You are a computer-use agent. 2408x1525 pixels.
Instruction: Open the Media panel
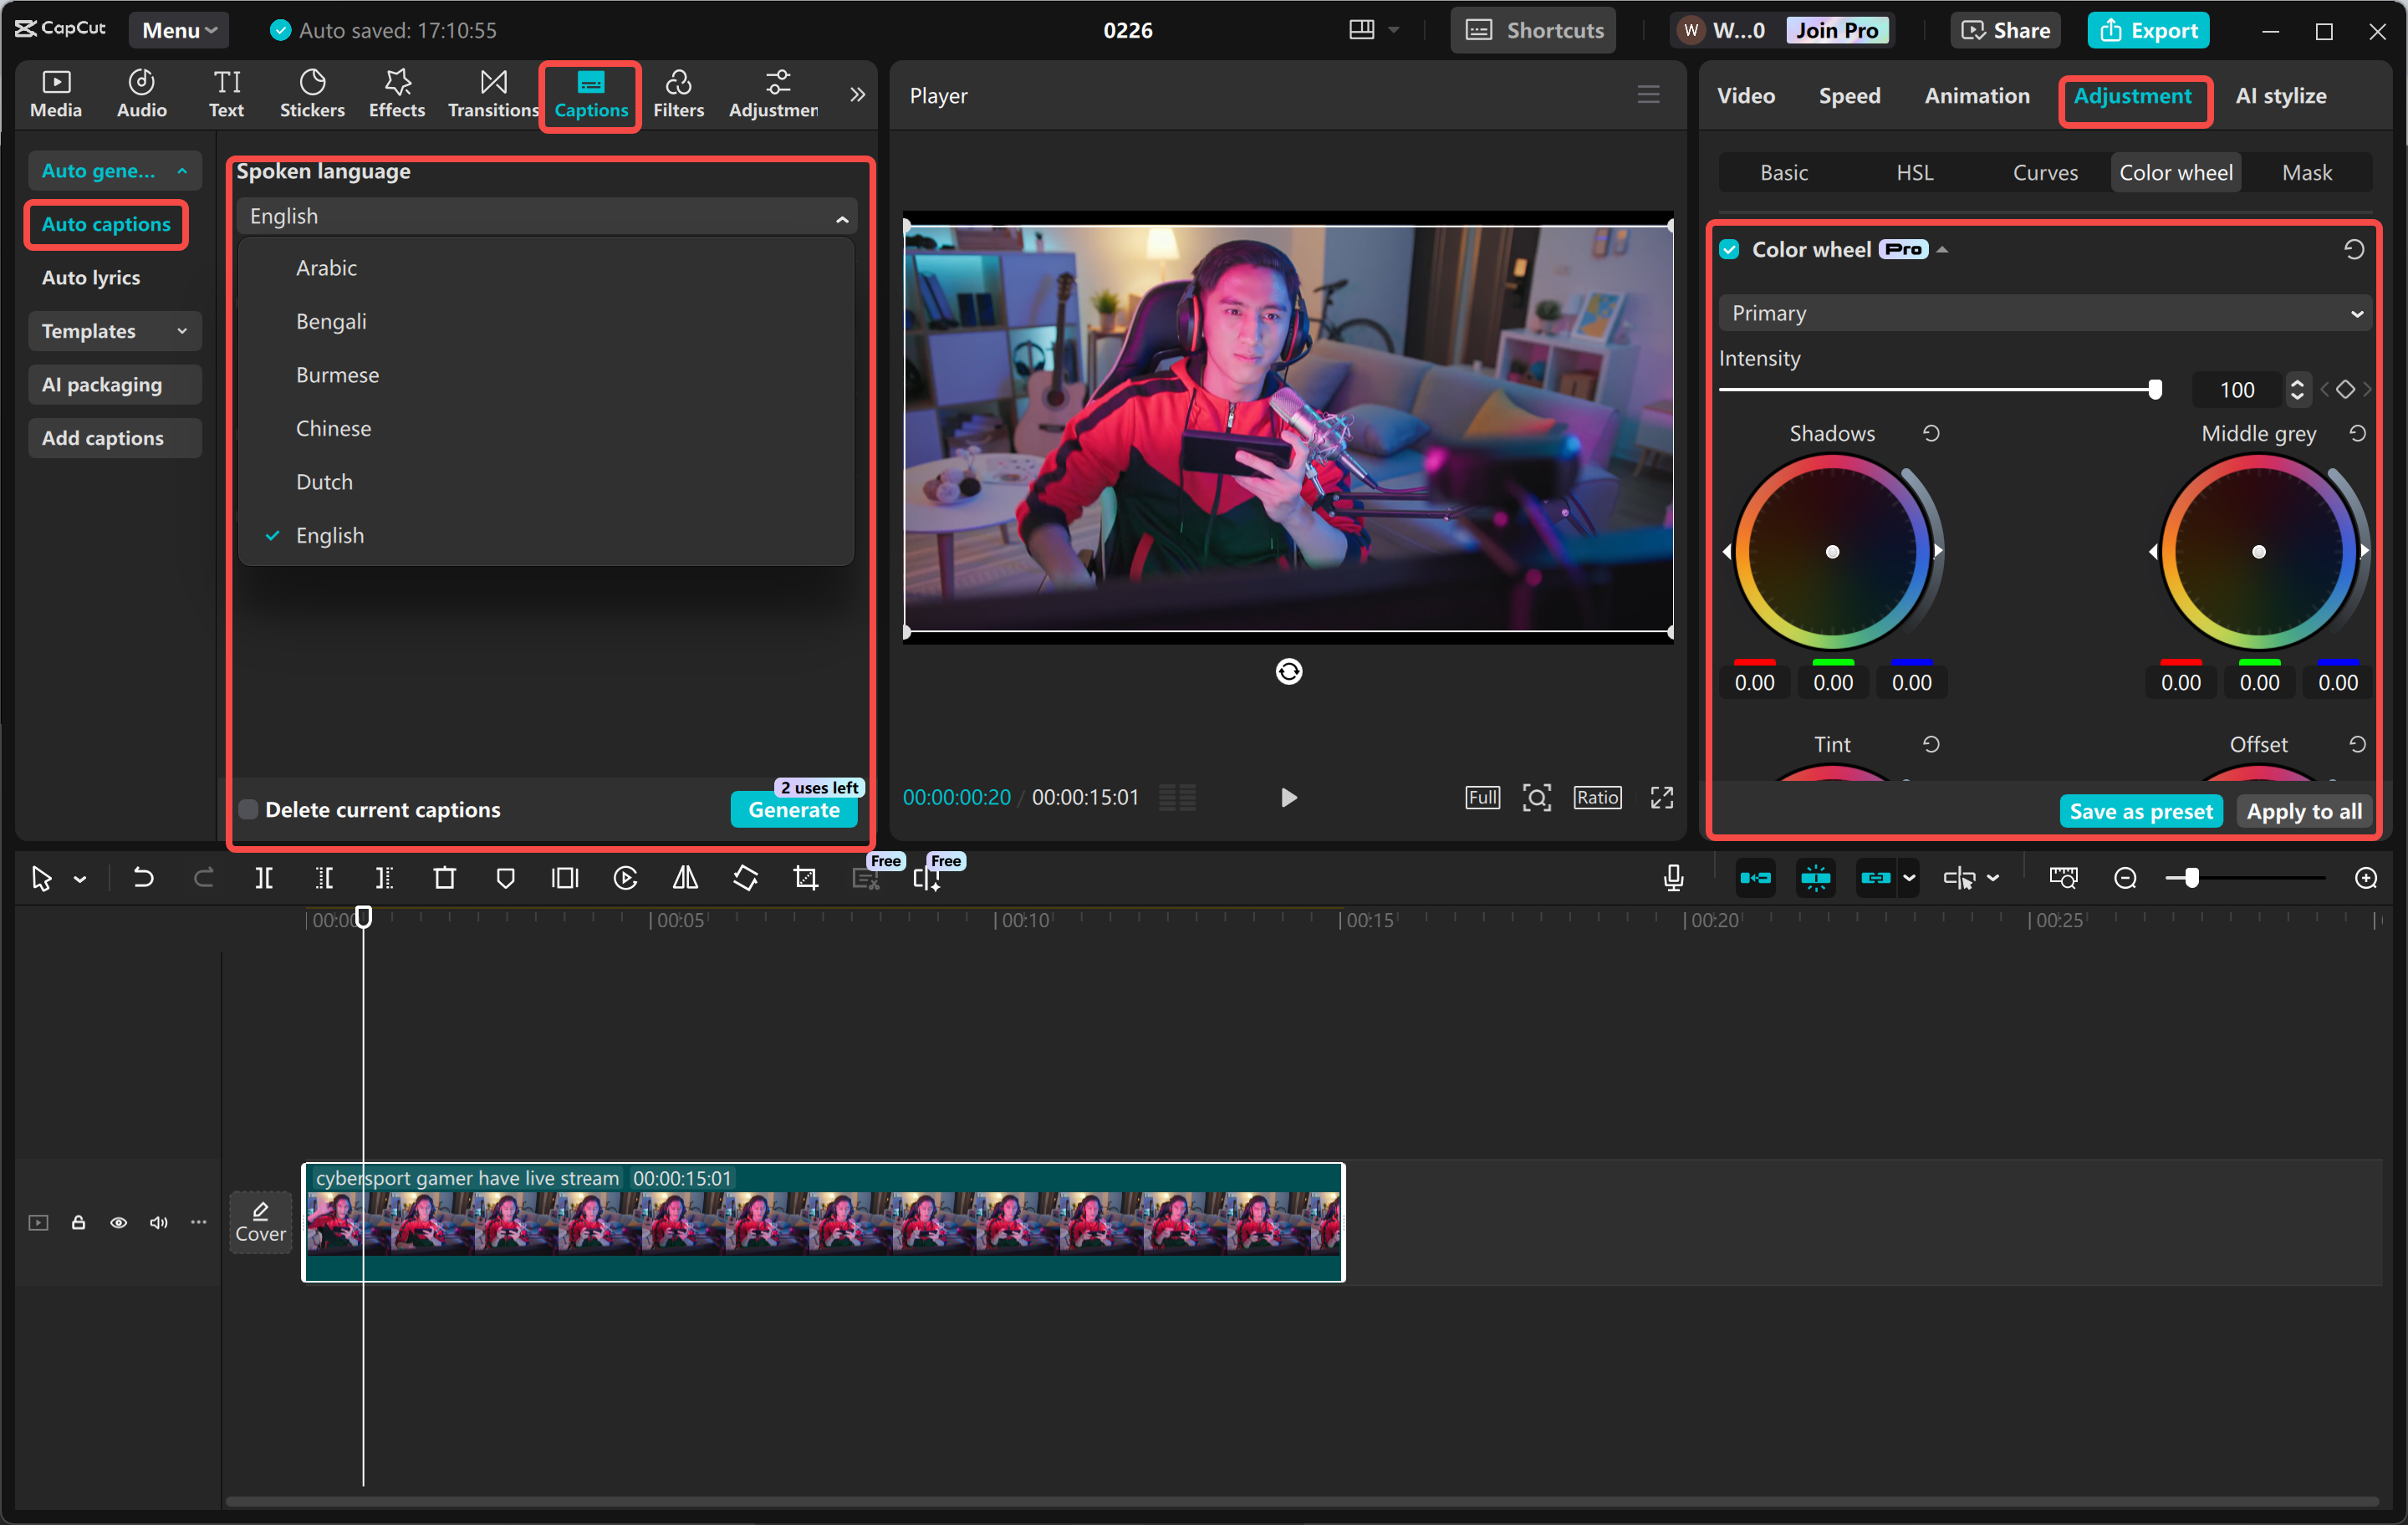tap(56, 93)
